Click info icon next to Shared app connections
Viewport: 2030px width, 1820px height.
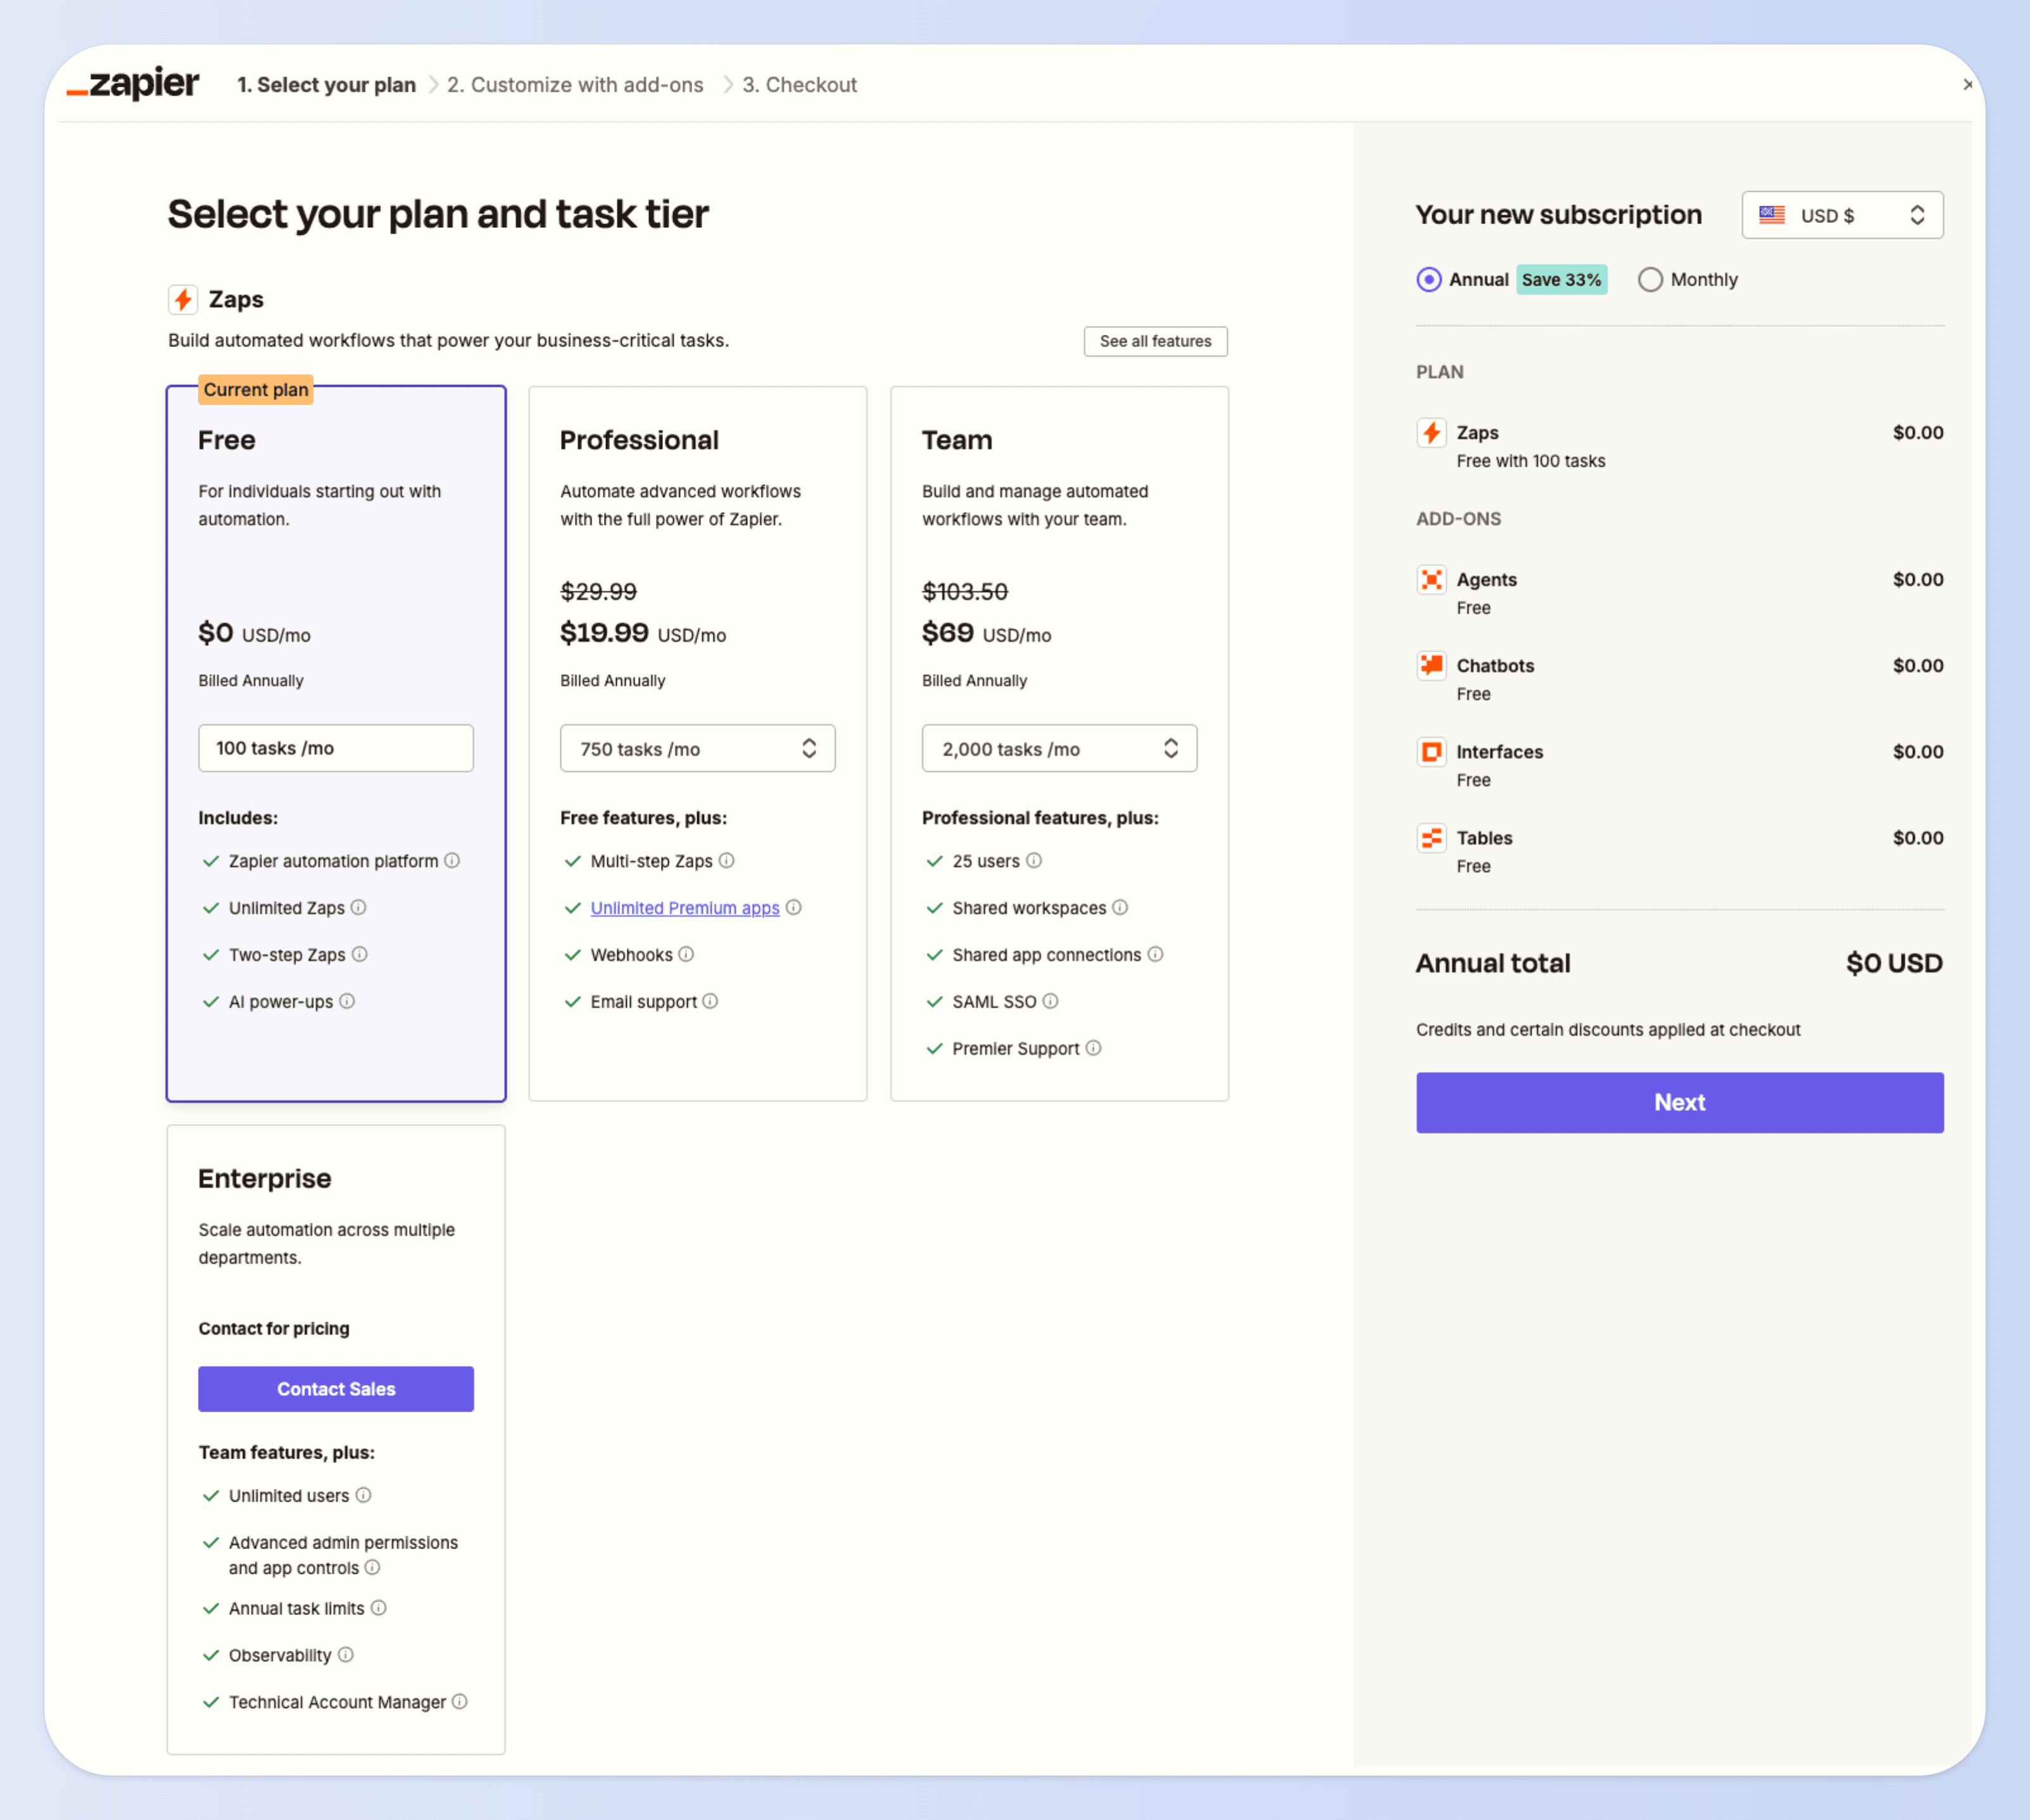[1155, 954]
